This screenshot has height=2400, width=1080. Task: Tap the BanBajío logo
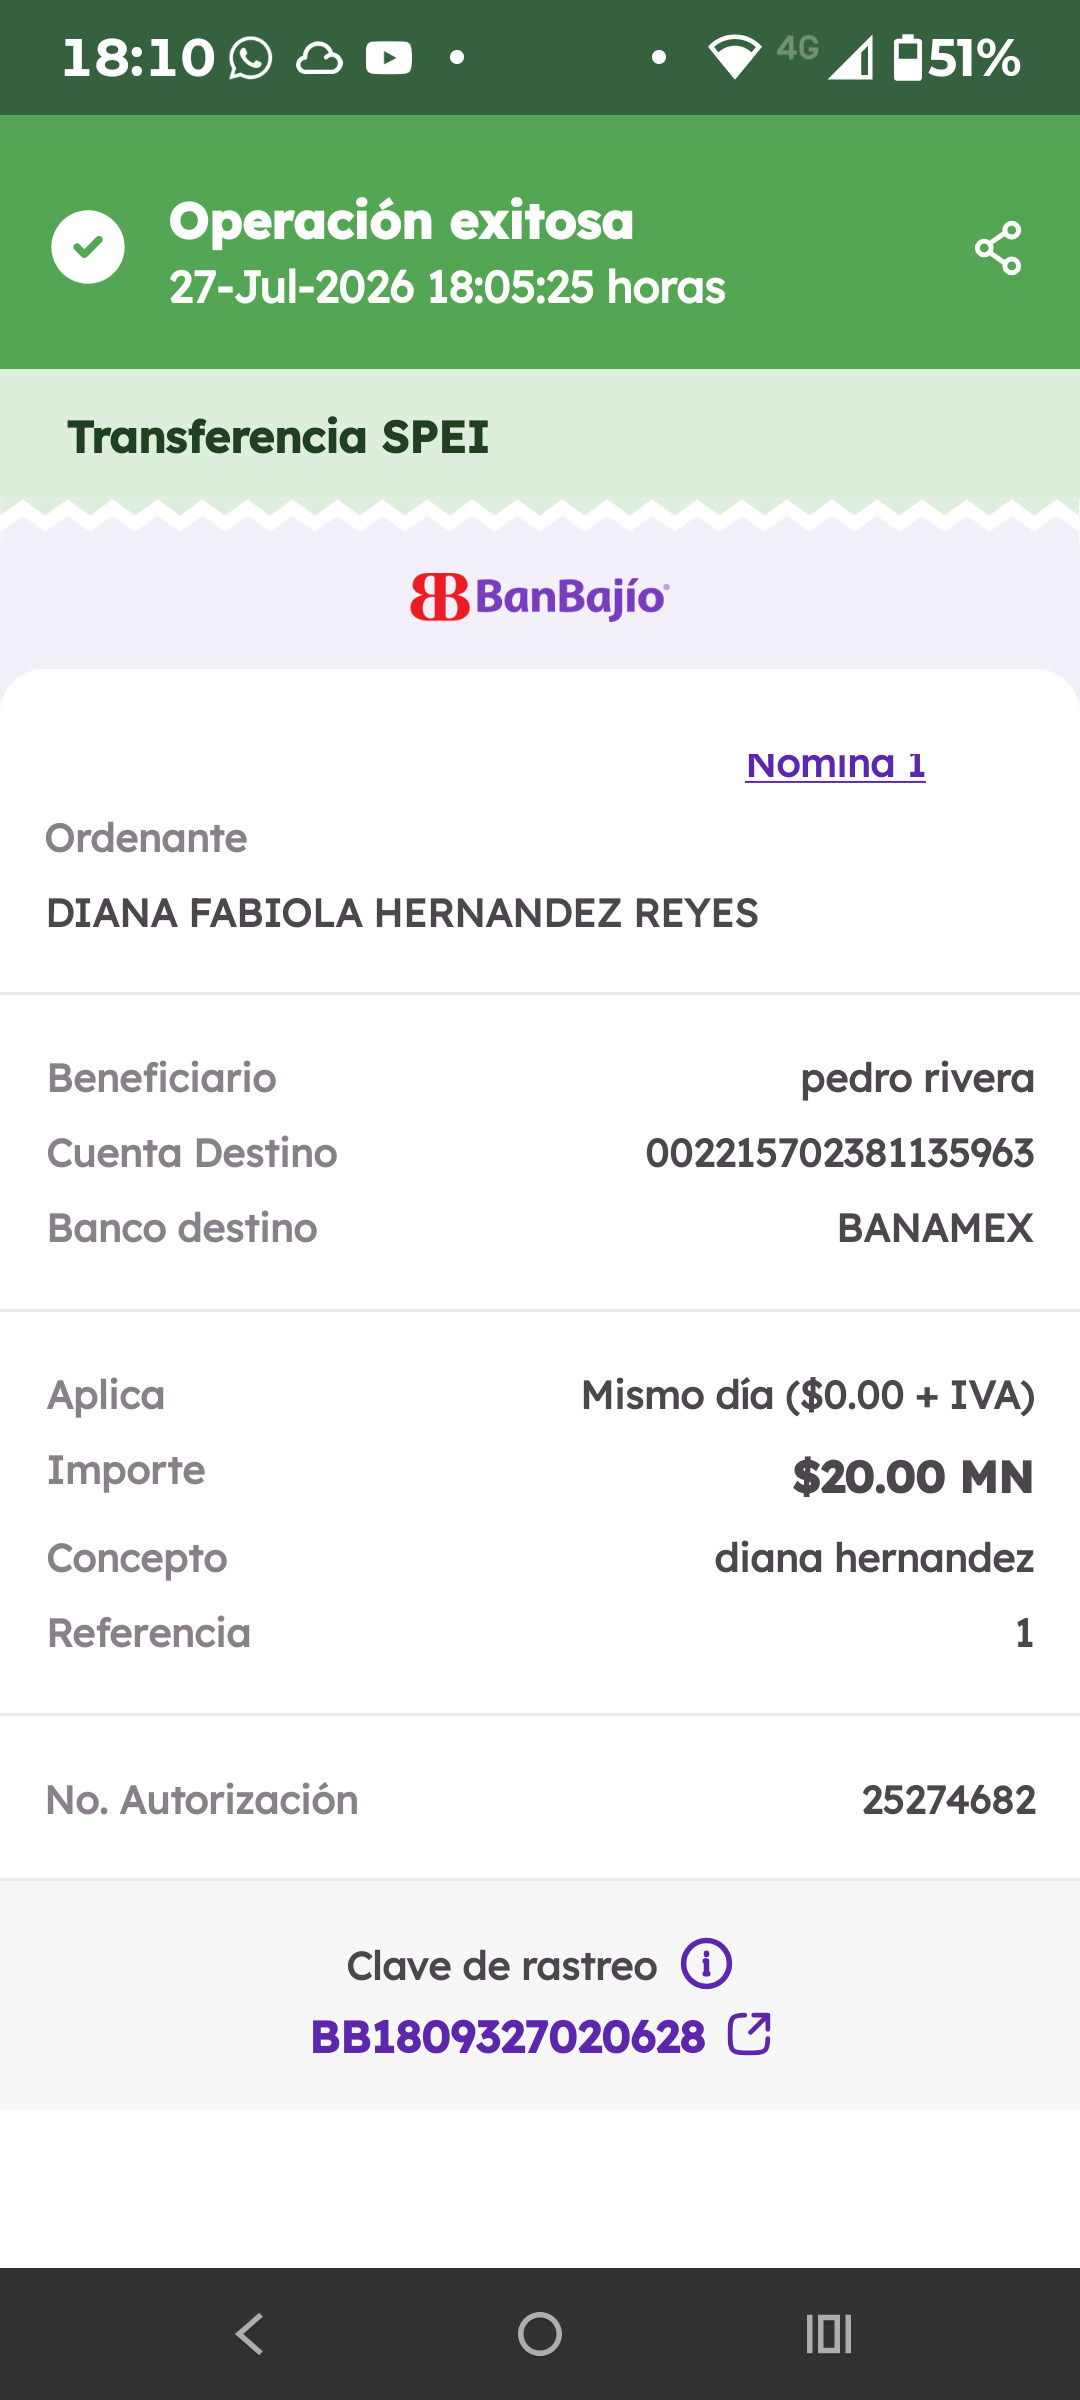[540, 597]
